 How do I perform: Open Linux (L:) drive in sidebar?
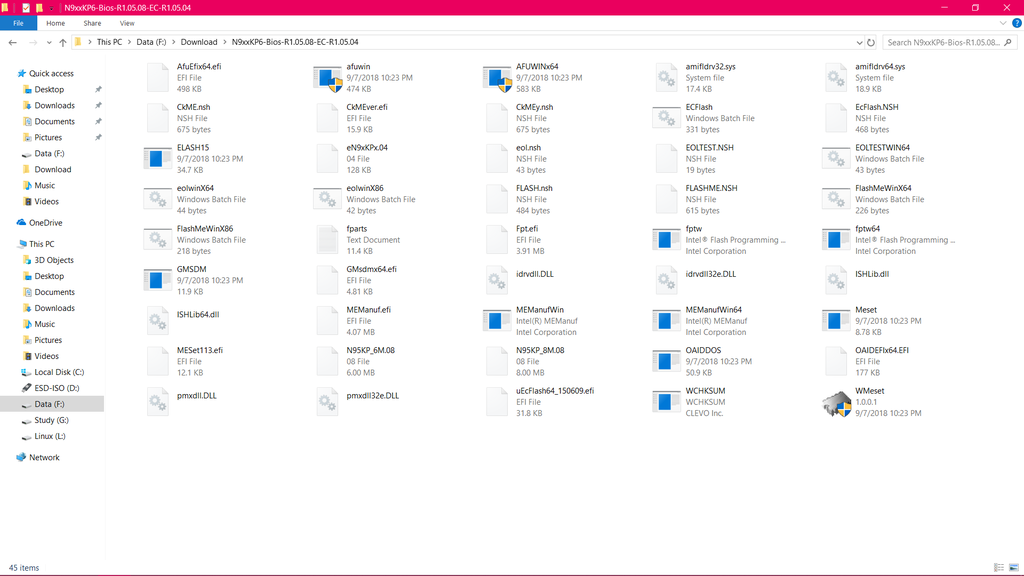pos(50,436)
